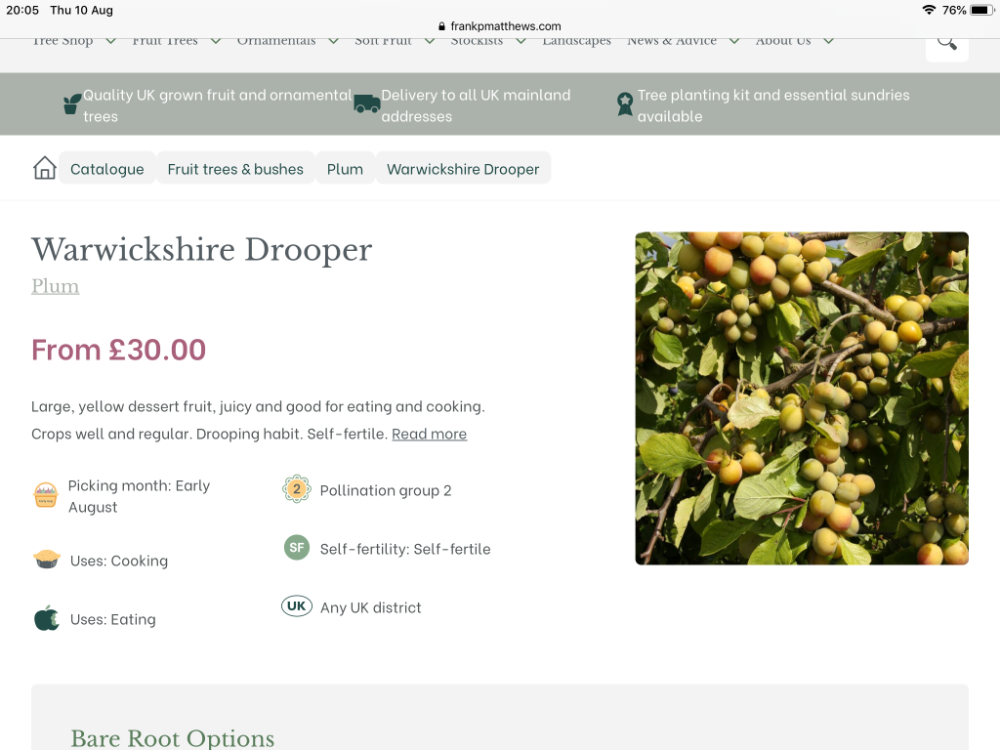Open the Landscapes menu item

[577, 41]
